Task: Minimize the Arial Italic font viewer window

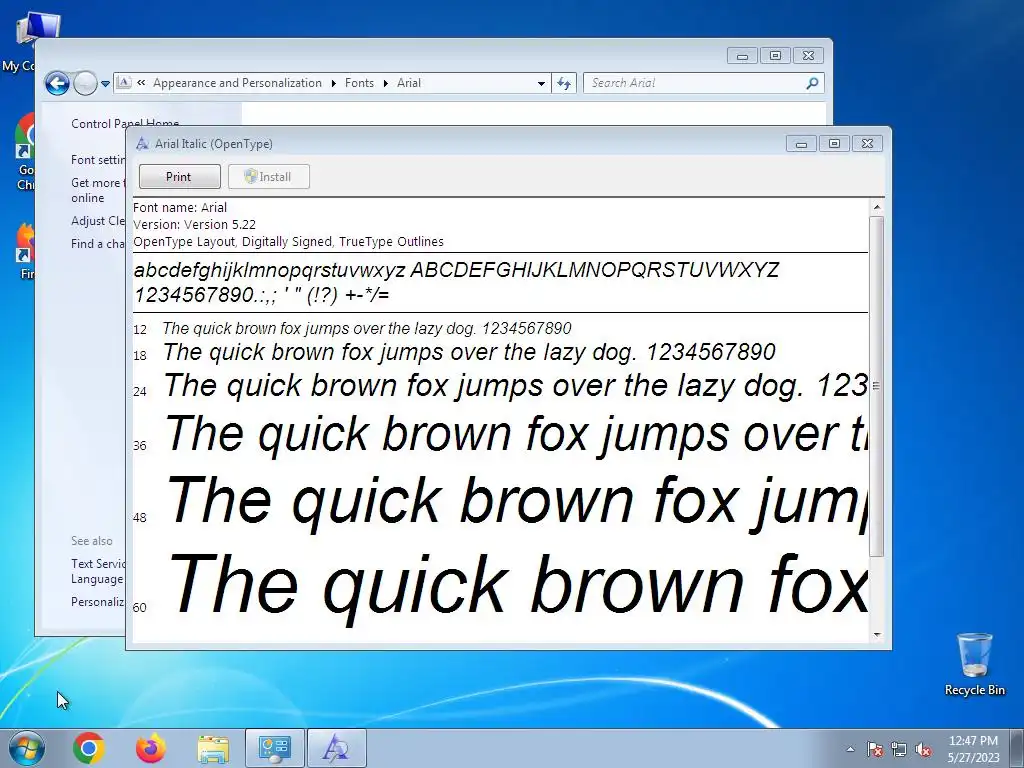Action: 801,144
